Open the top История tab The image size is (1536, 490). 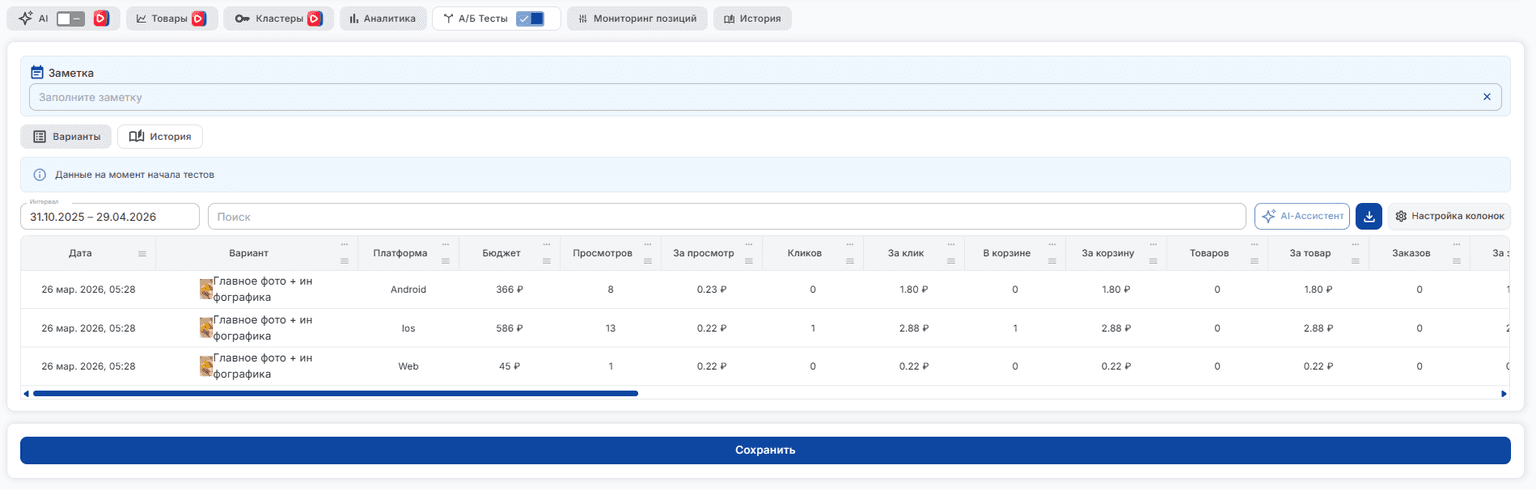[x=752, y=18]
